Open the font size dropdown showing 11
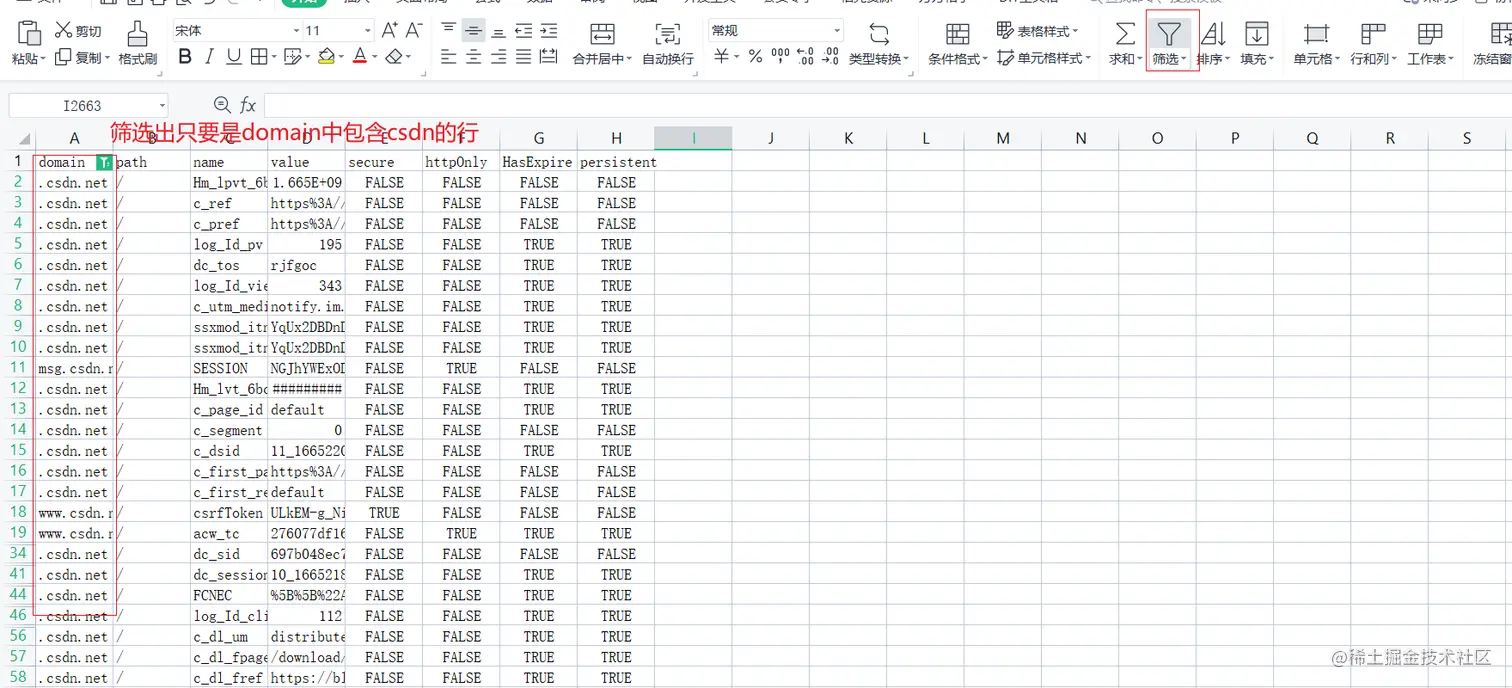The image size is (1512, 688). click(367, 31)
